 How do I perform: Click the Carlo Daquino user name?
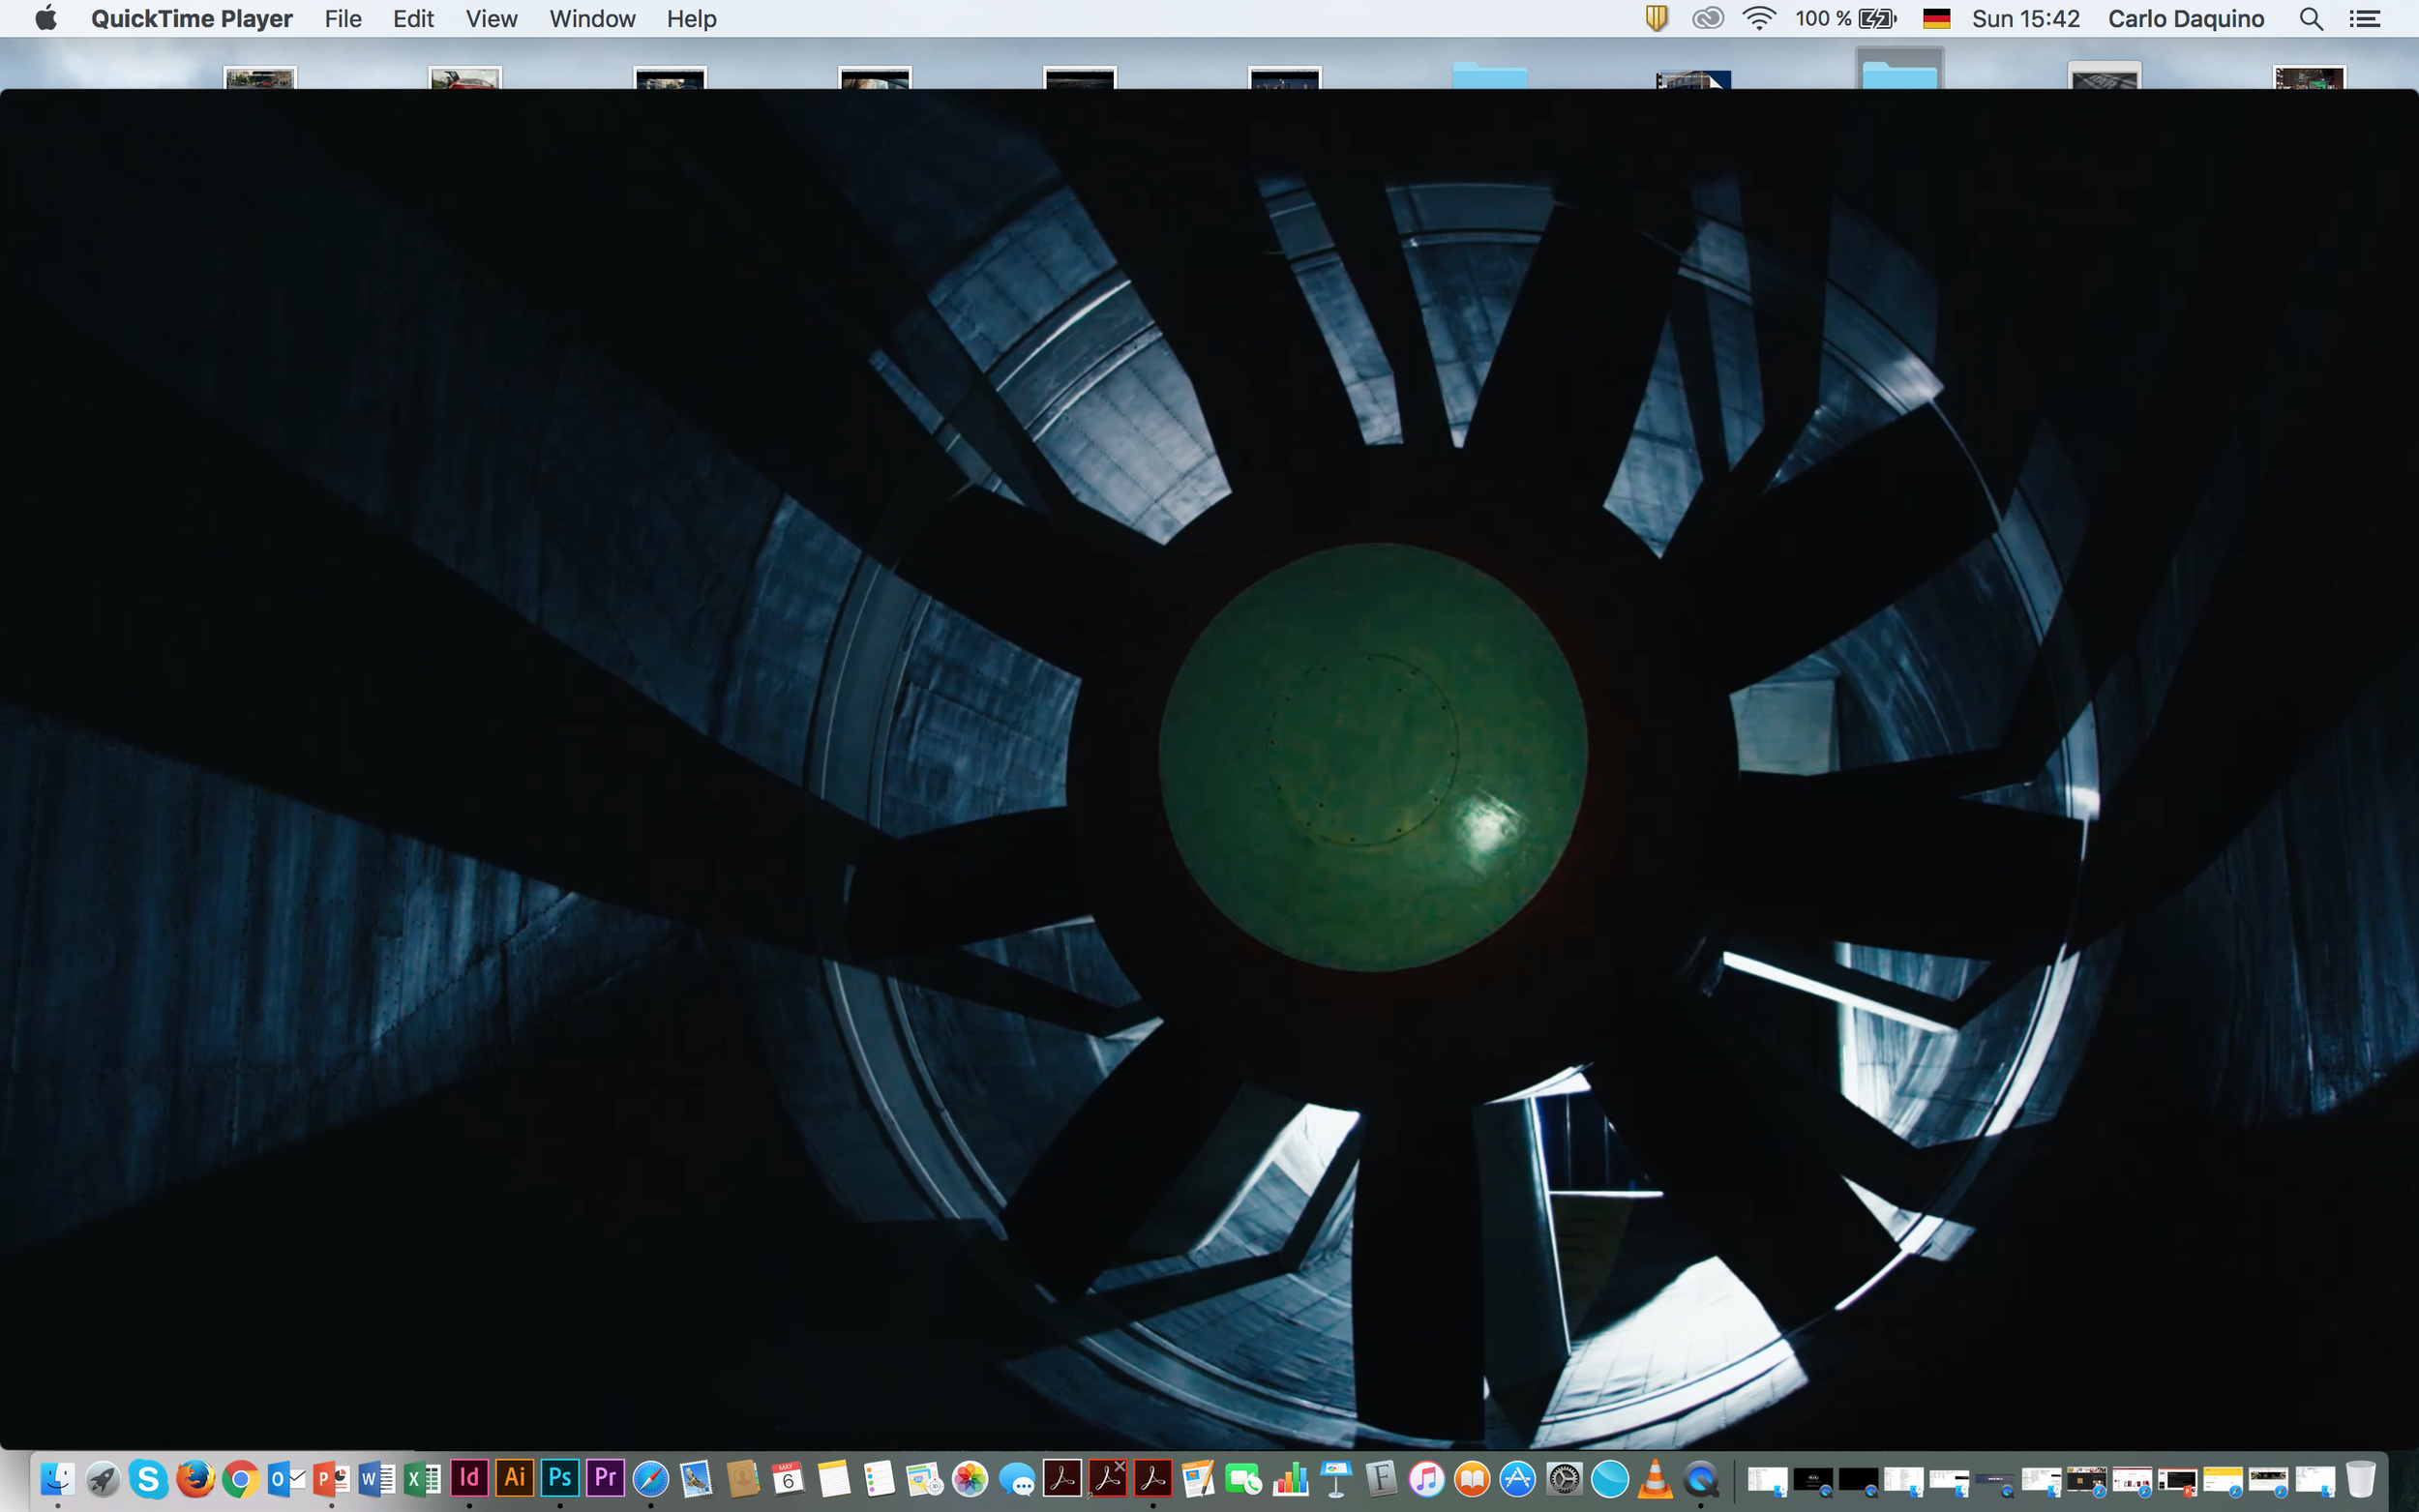click(2185, 19)
